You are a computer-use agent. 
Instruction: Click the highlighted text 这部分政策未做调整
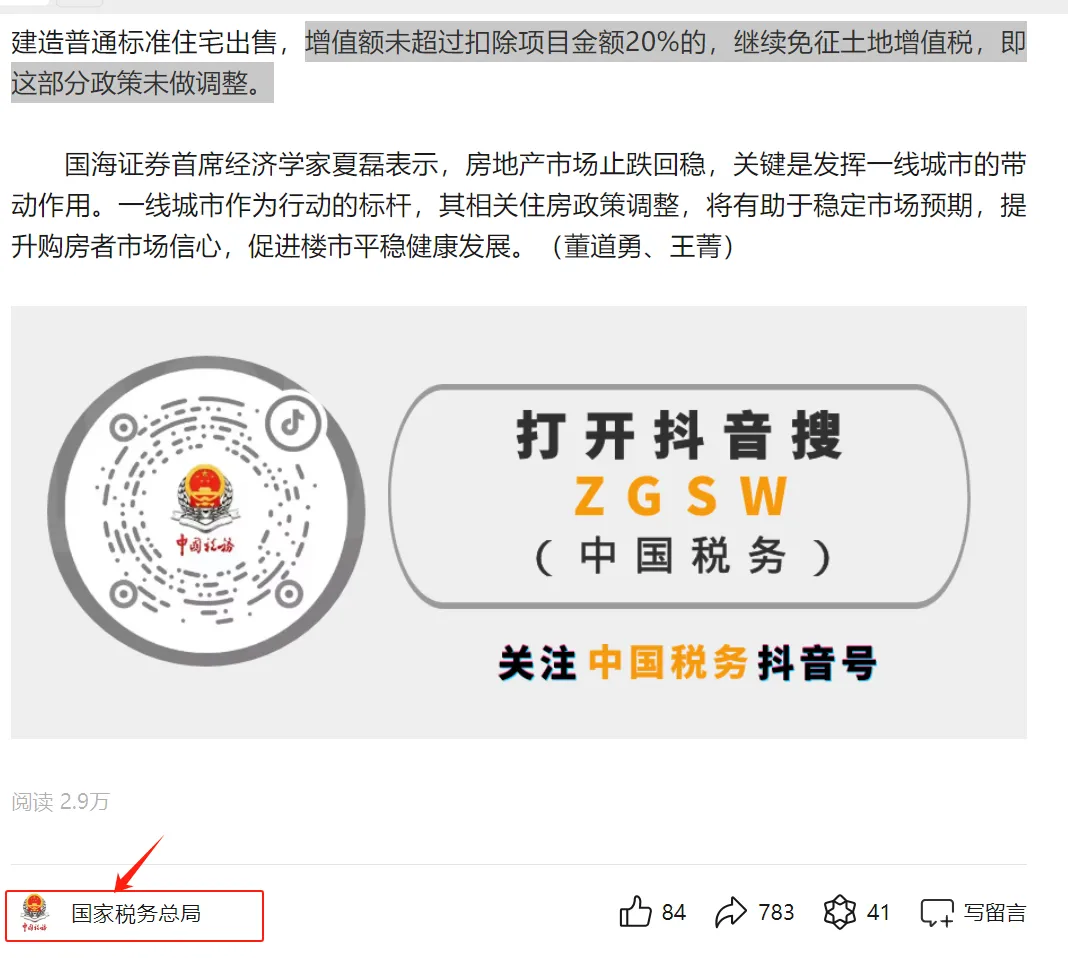pos(136,83)
